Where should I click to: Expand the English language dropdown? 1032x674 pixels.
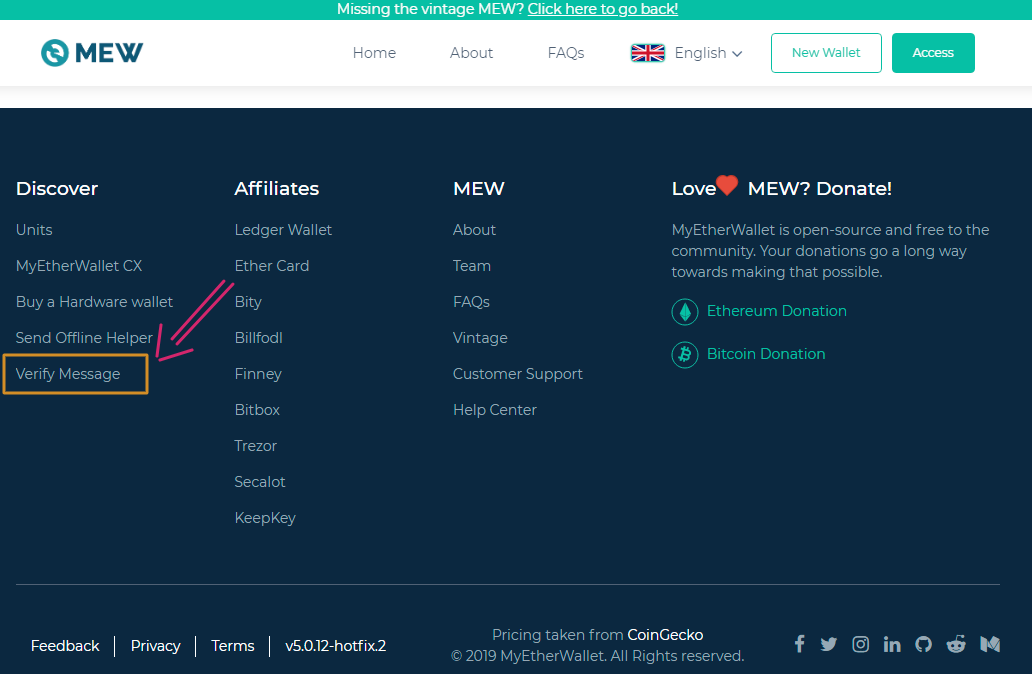coord(708,53)
